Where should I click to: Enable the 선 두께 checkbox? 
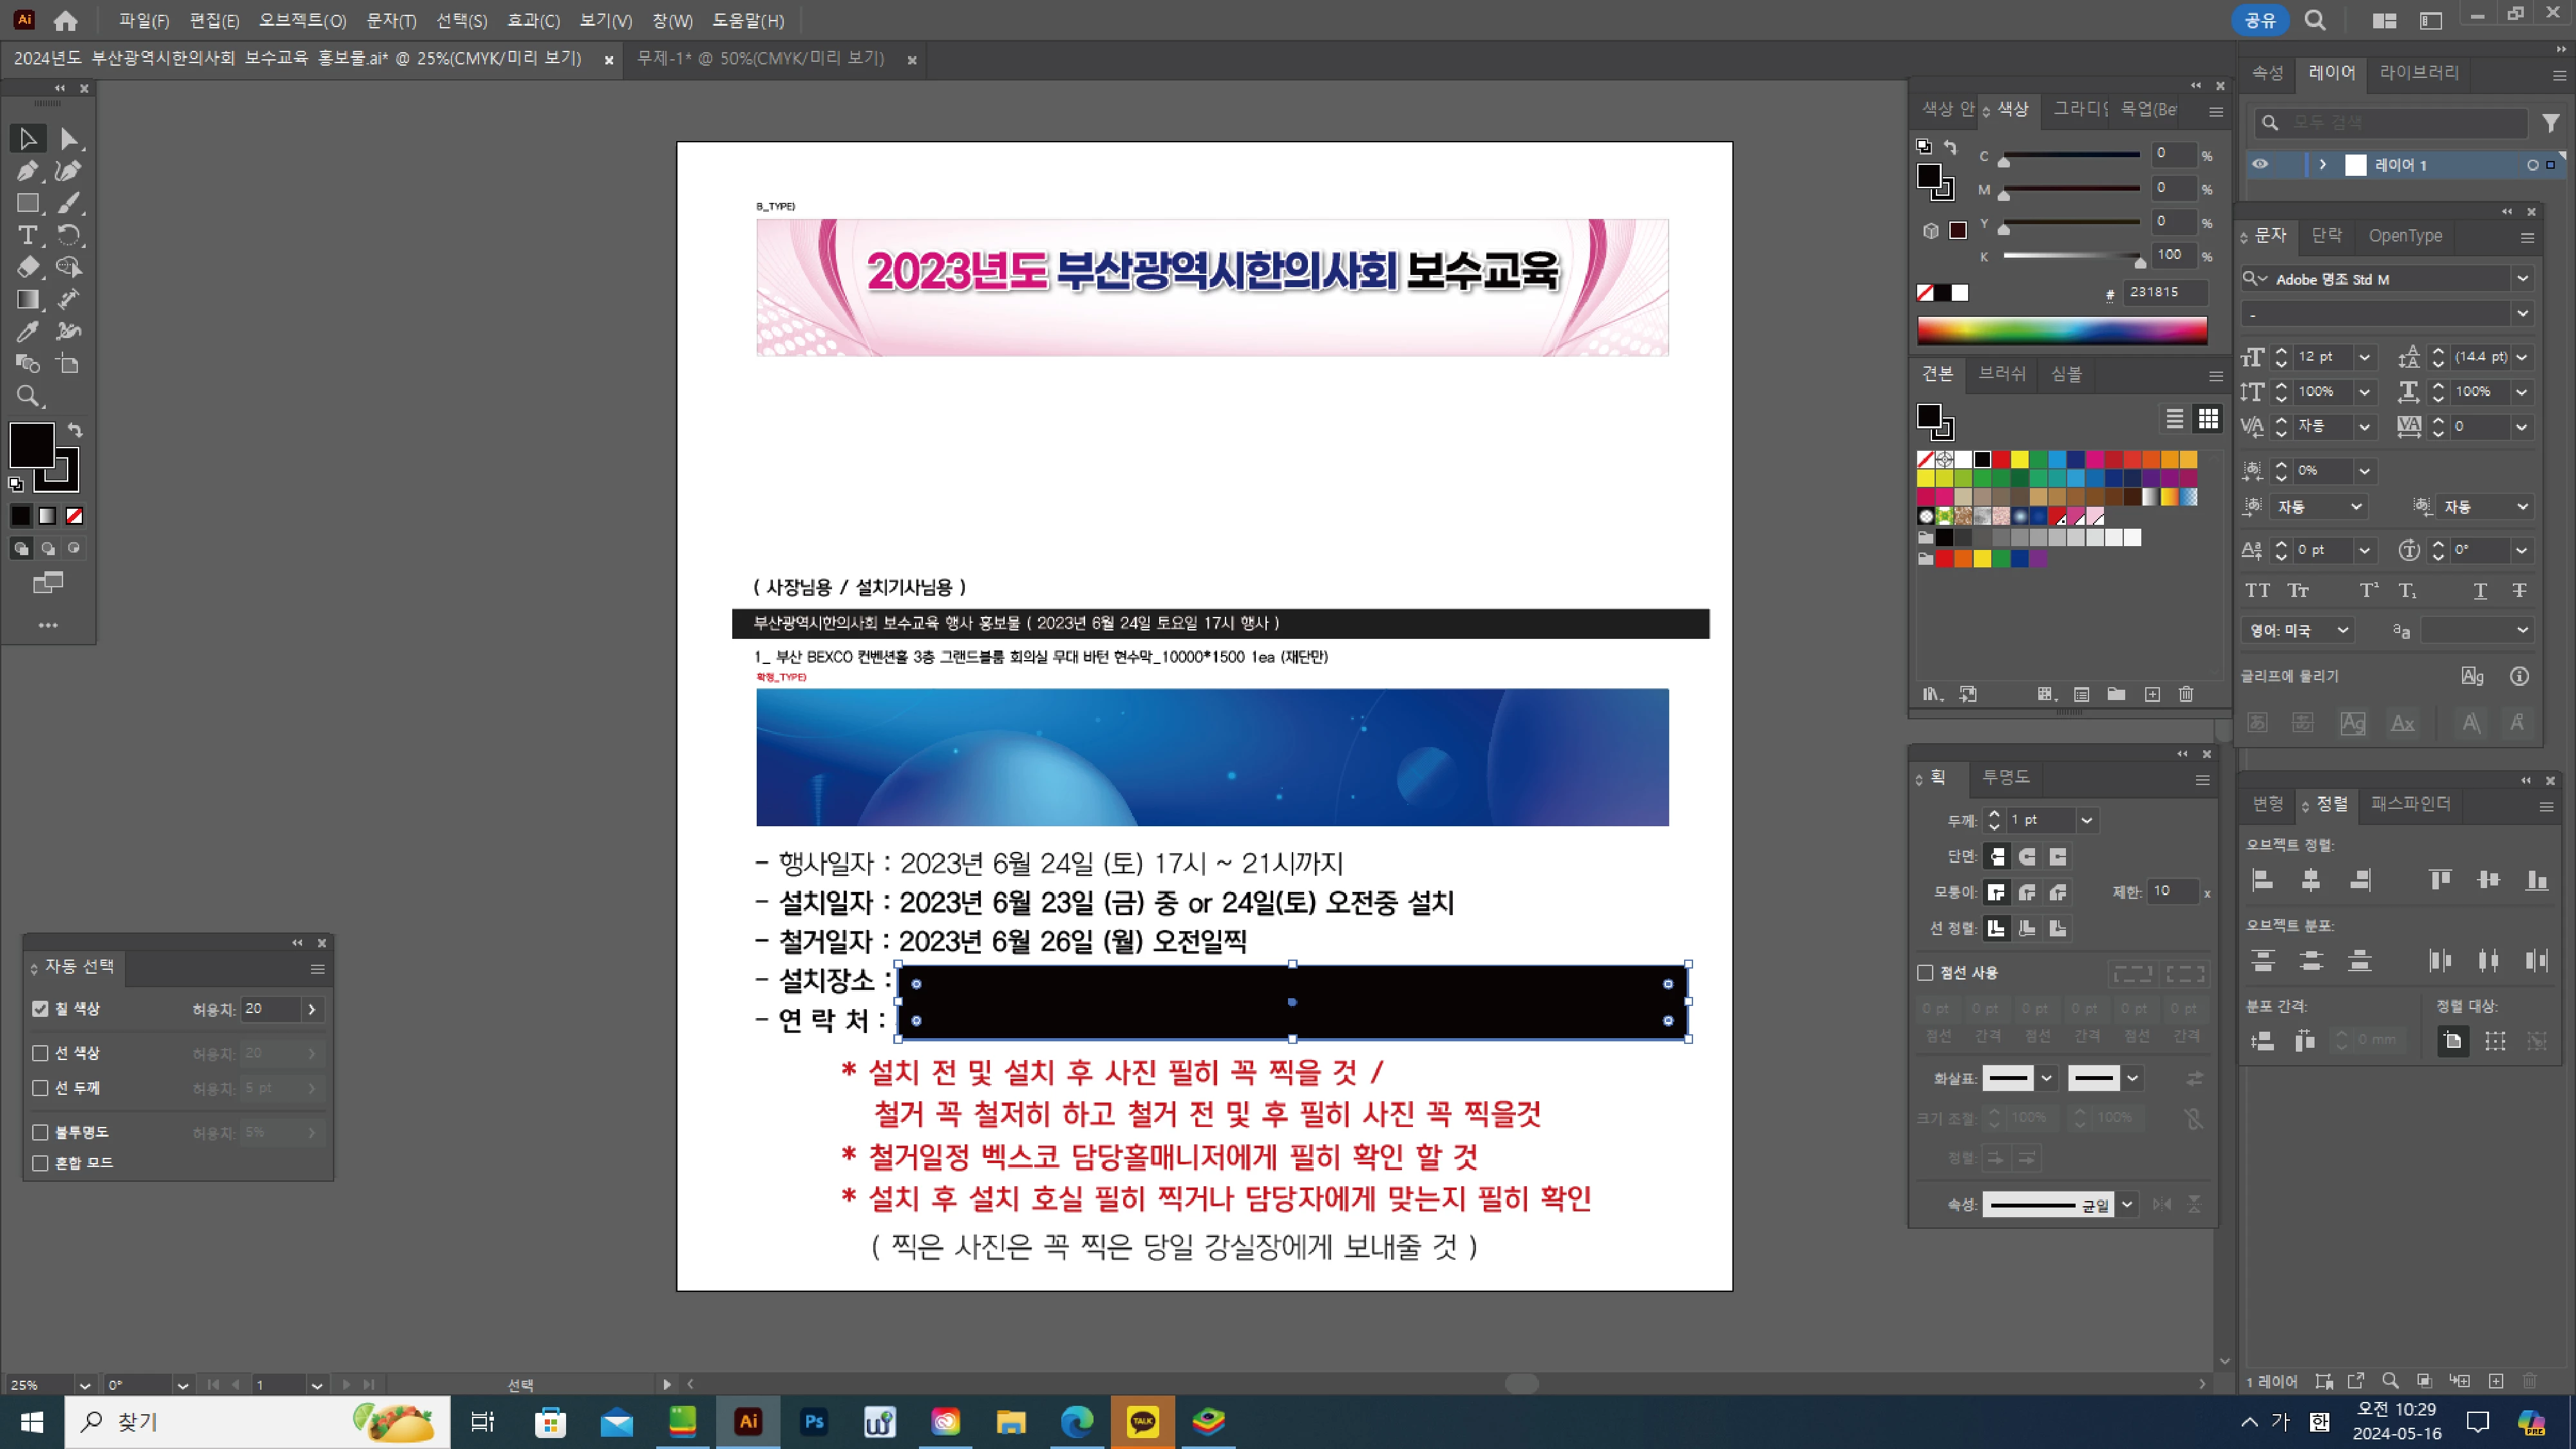pyautogui.click(x=40, y=1088)
